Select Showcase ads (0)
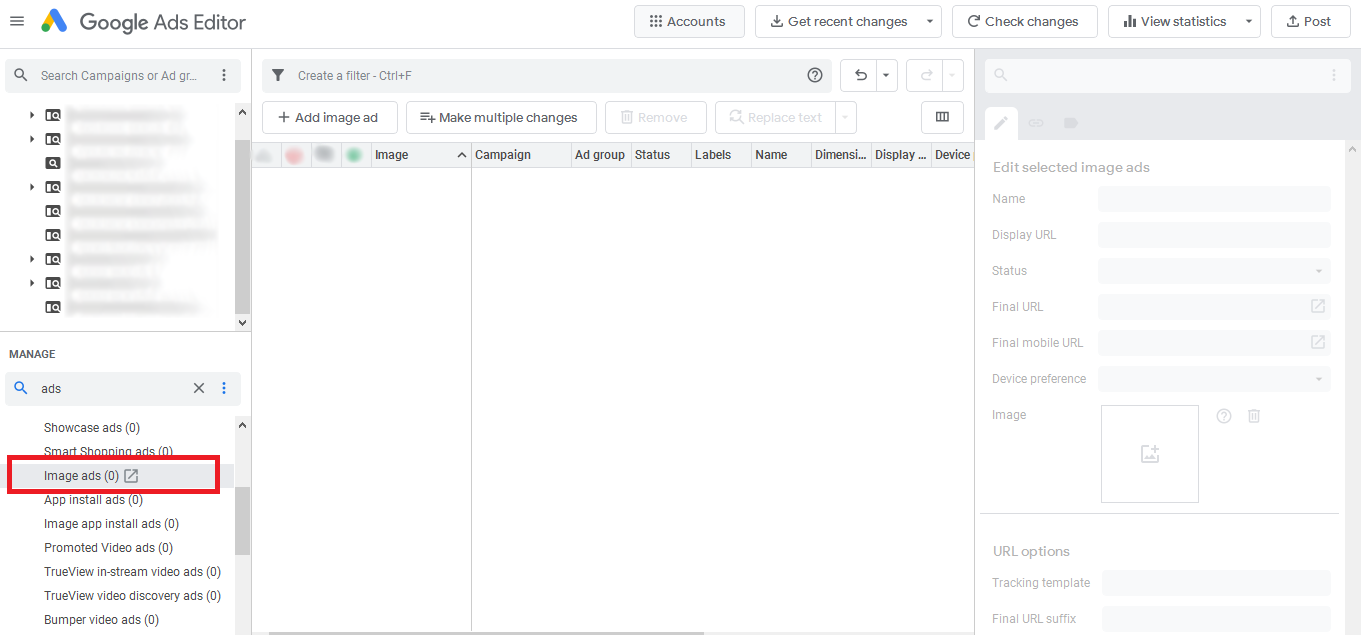 point(92,428)
